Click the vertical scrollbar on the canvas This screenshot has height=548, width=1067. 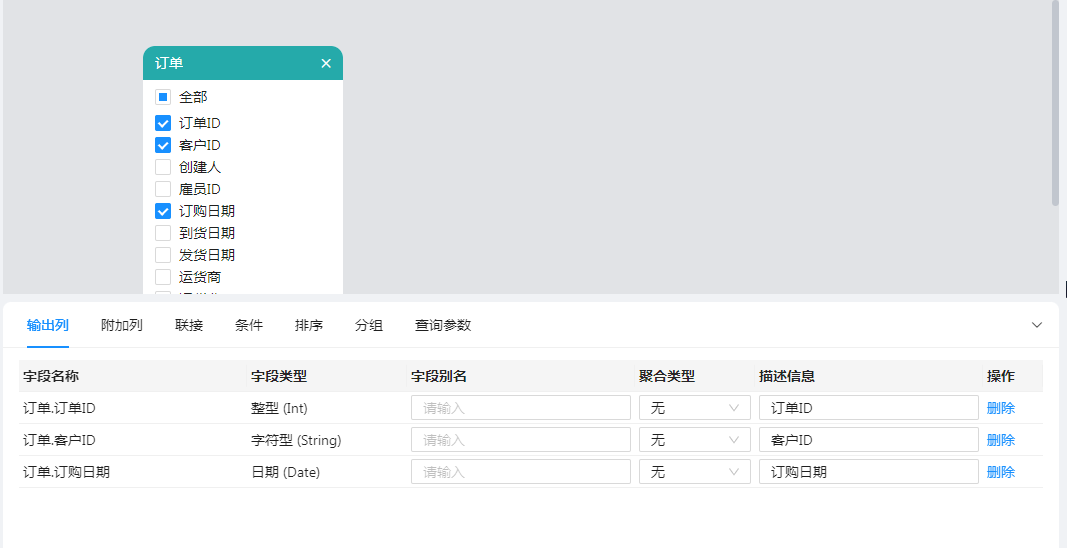coord(1055,100)
